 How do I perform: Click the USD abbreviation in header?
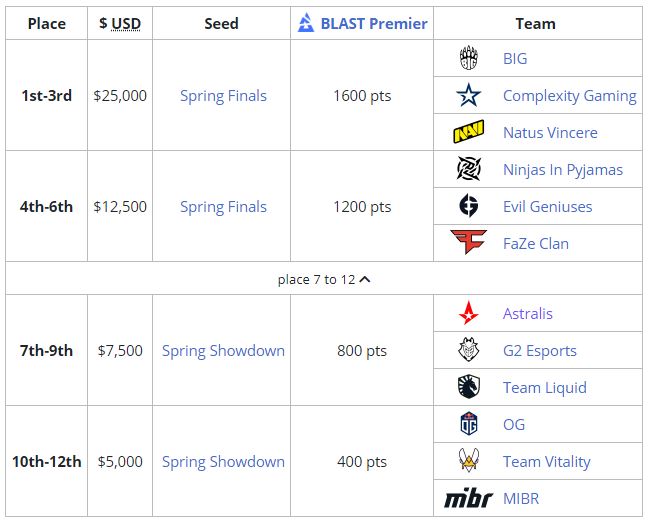click(126, 23)
